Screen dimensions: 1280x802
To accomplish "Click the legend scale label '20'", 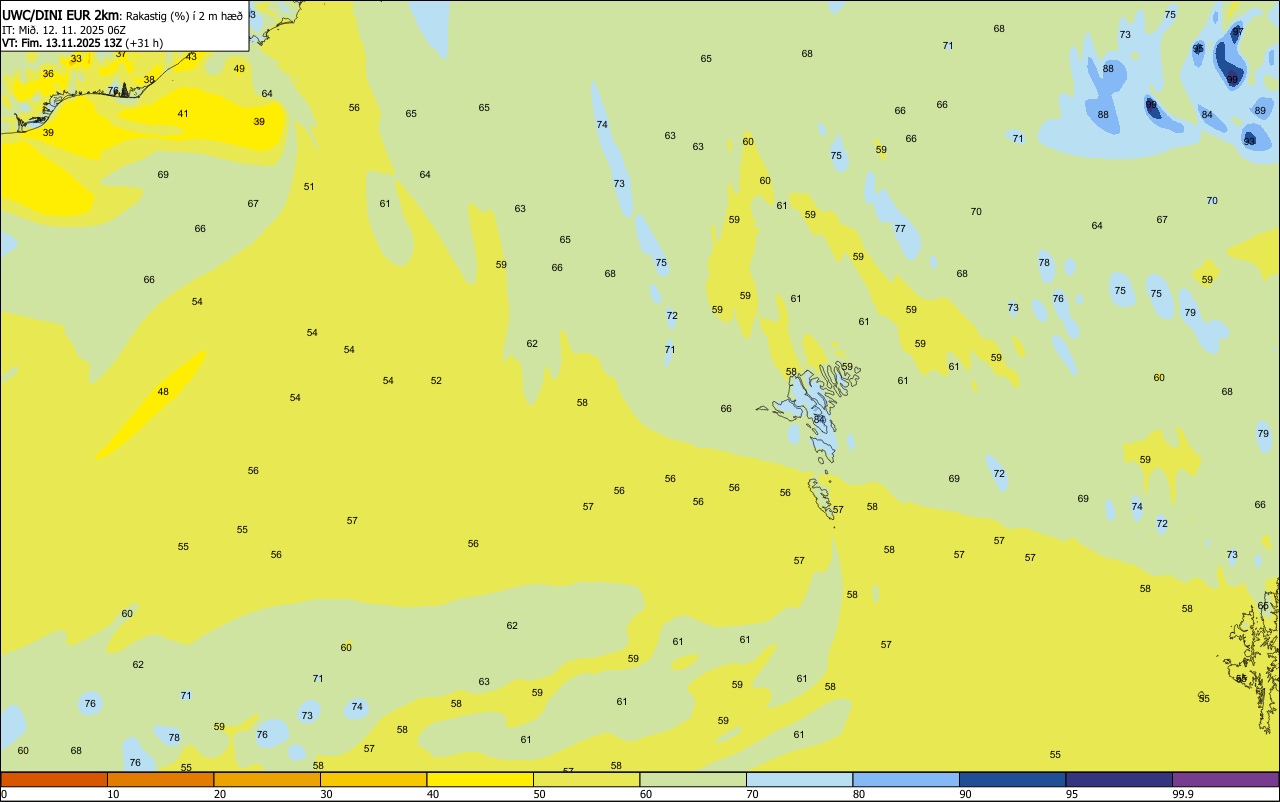I will [220, 794].
